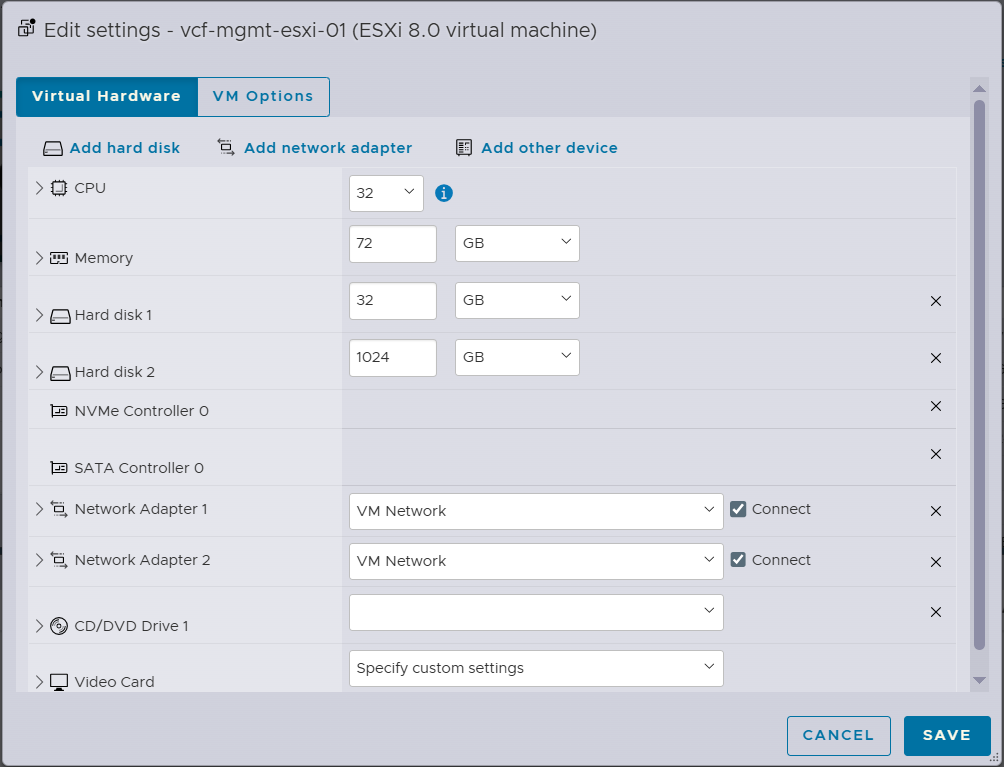Click the CPU info icon
Image resolution: width=1004 pixels, height=767 pixels.
point(444,193)
